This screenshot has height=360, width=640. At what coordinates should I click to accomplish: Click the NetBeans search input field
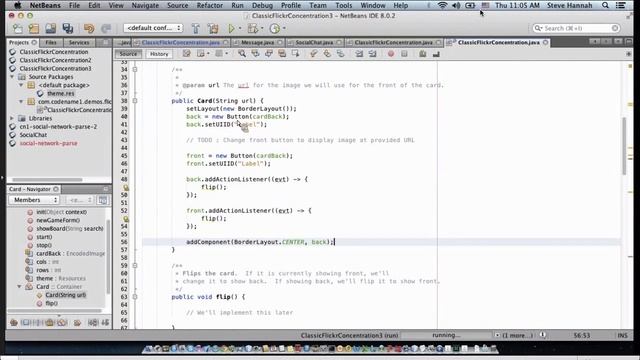click(577, 28)
